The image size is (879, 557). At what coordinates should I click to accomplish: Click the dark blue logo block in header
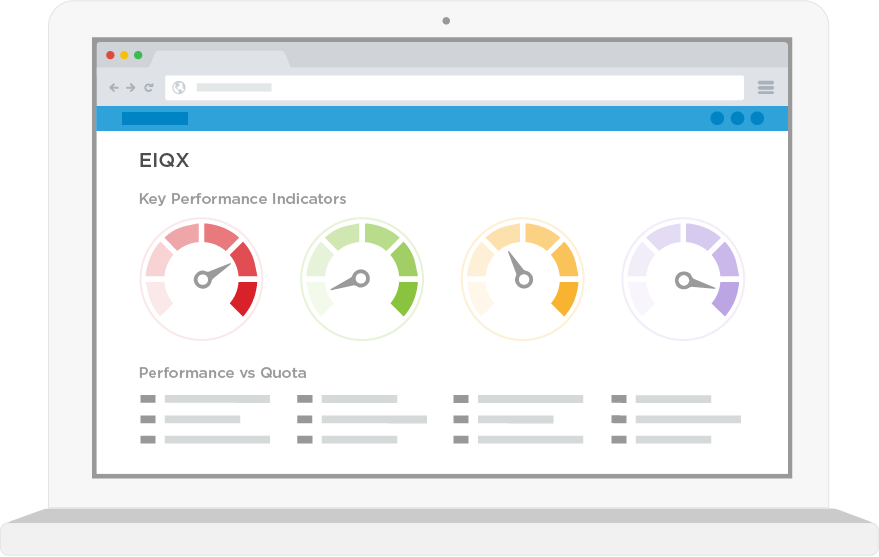click(x=155, y=118)
